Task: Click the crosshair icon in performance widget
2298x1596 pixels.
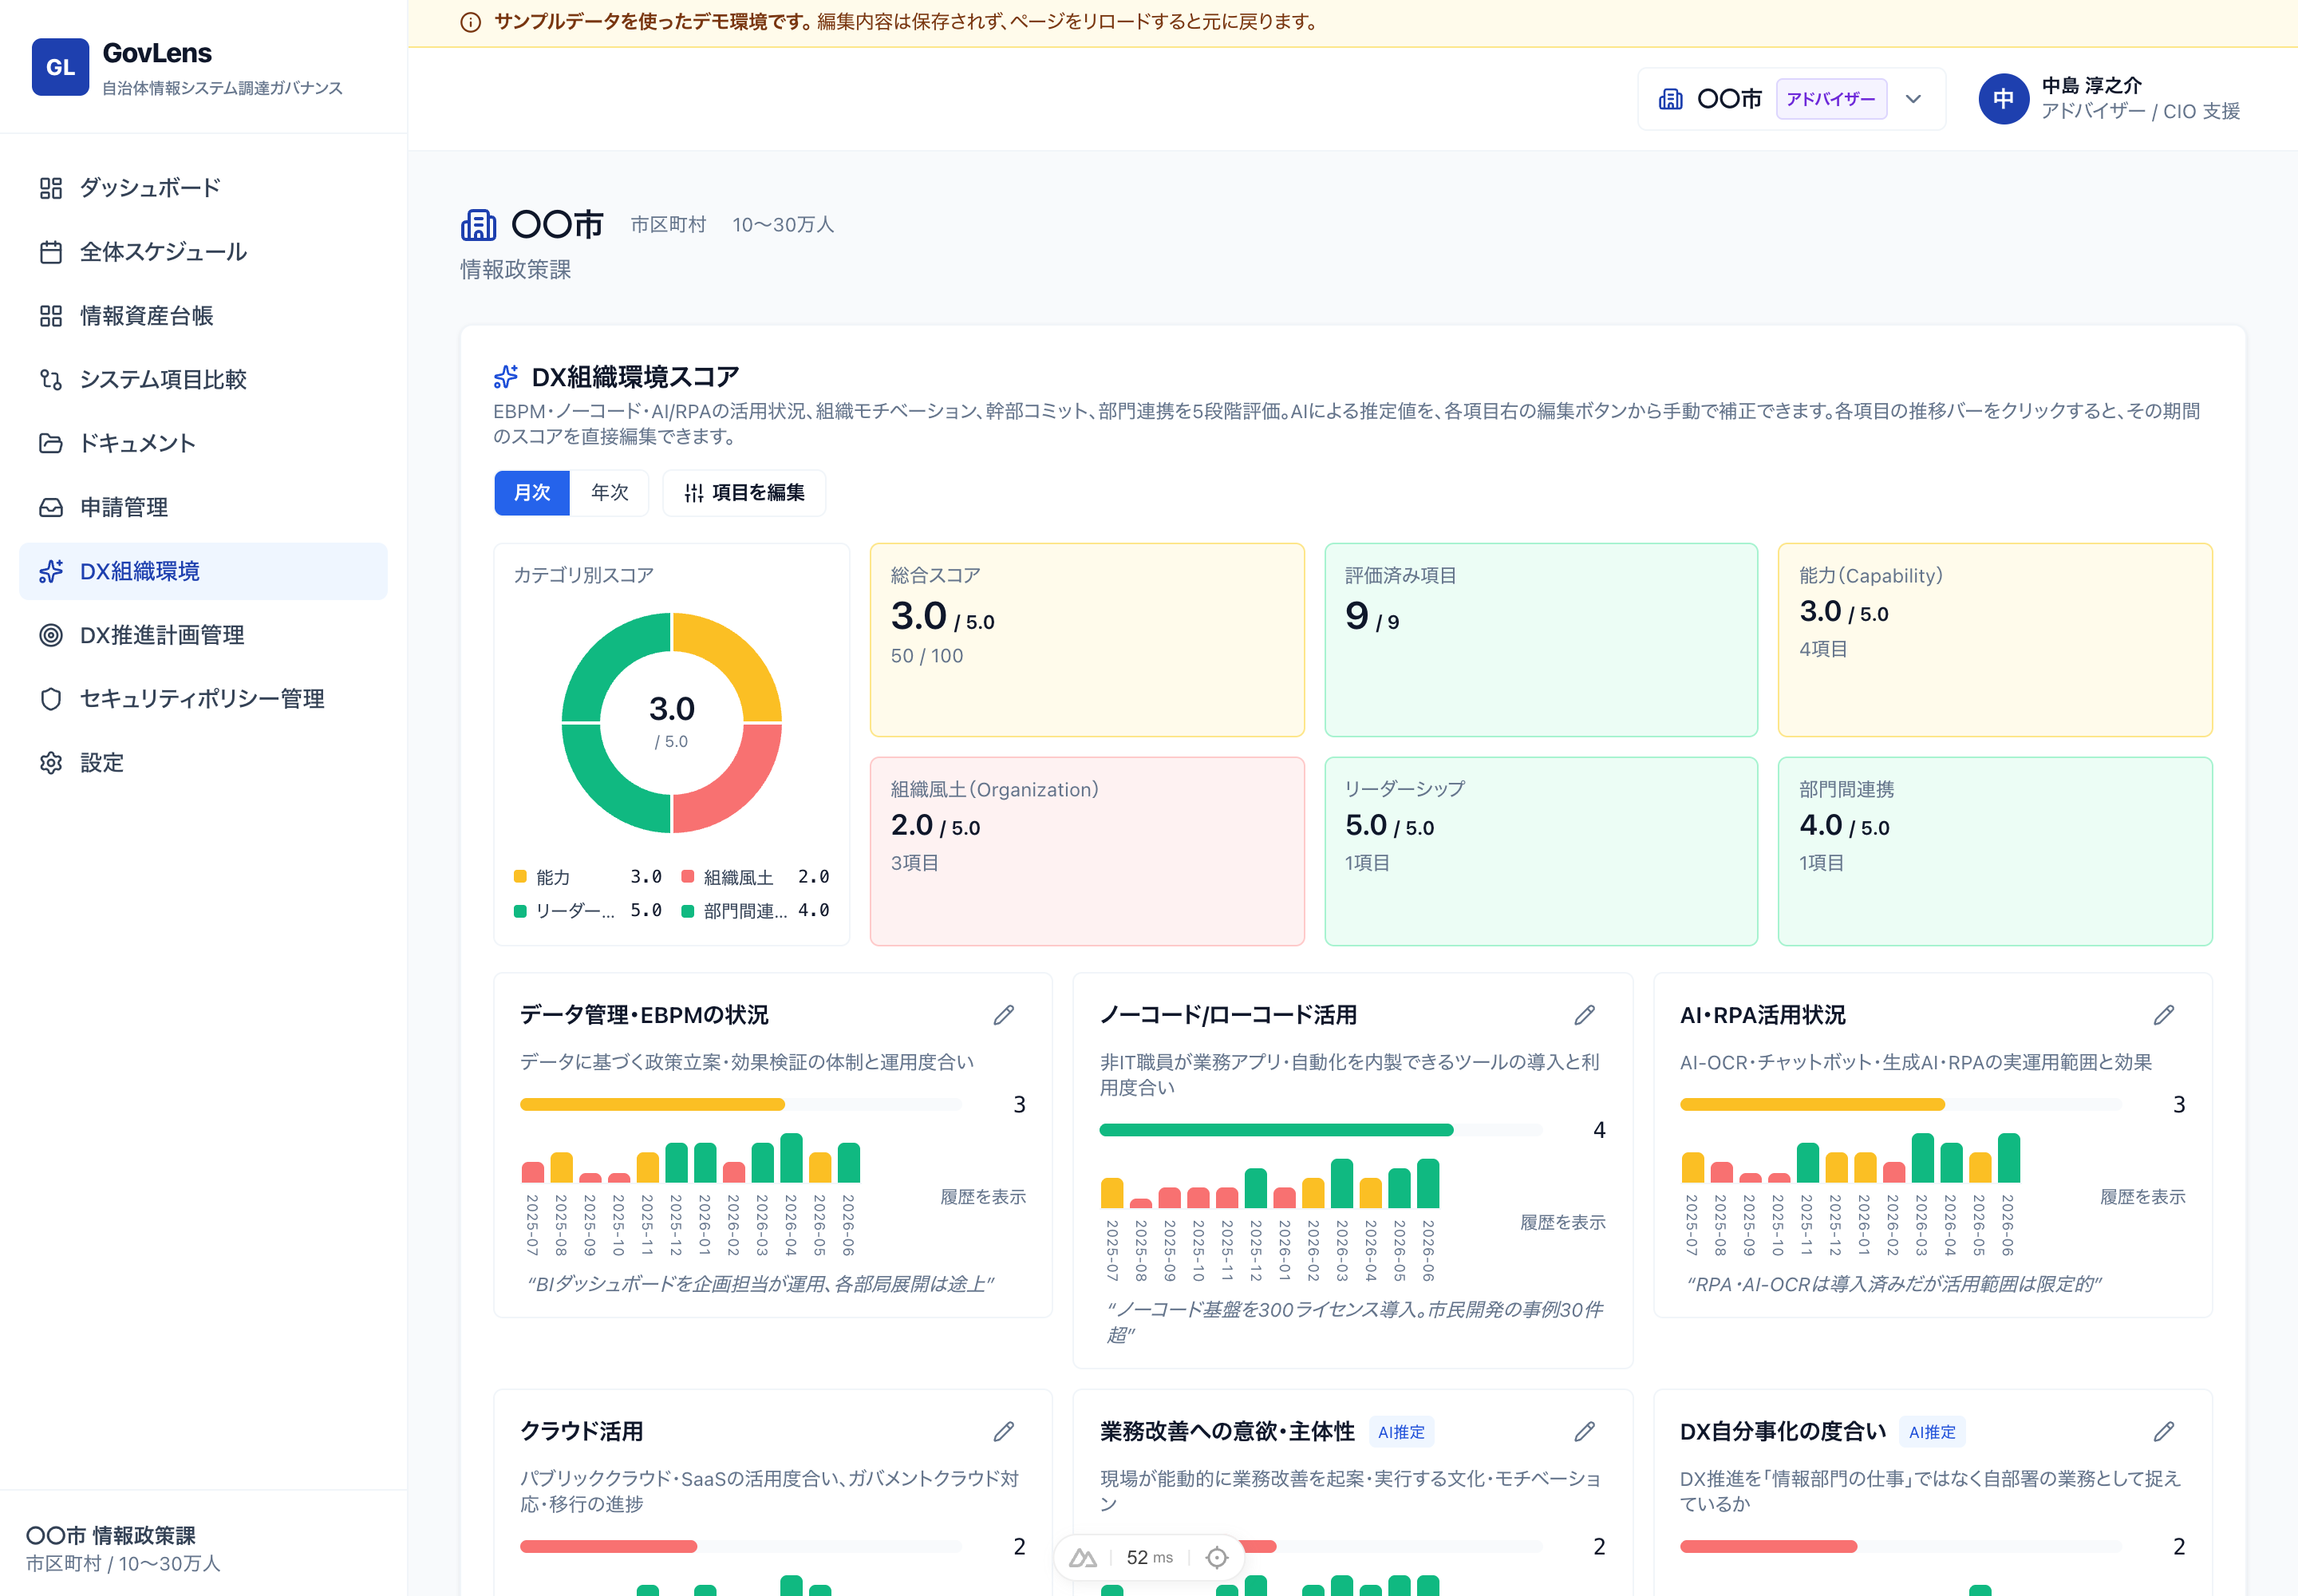Action: point(1217,1558)
